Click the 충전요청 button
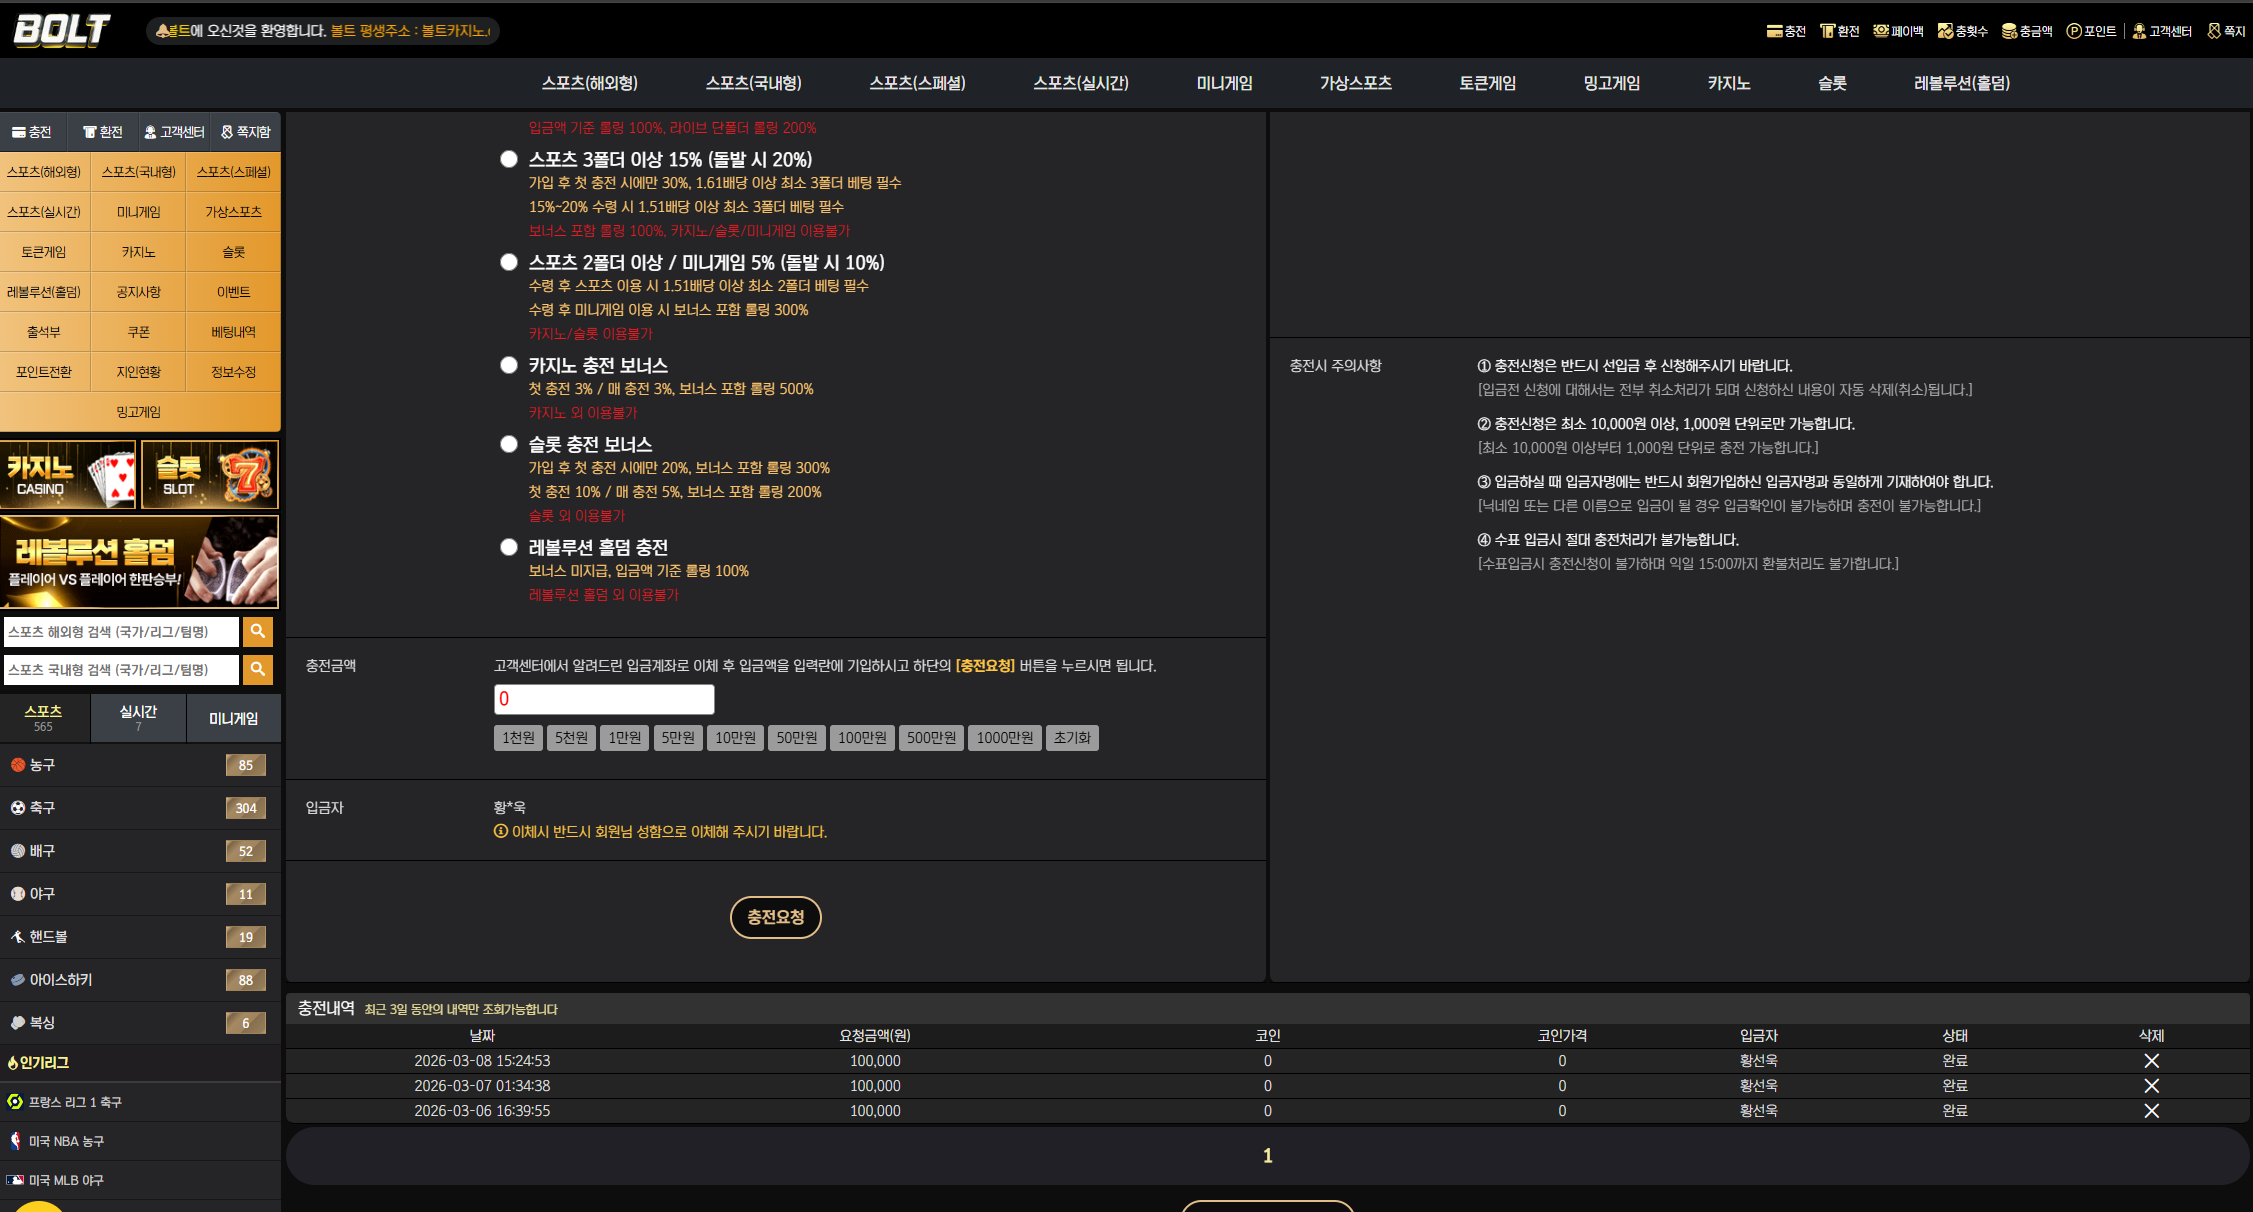Screen dimensions: 2253x1212 point(776,917)
